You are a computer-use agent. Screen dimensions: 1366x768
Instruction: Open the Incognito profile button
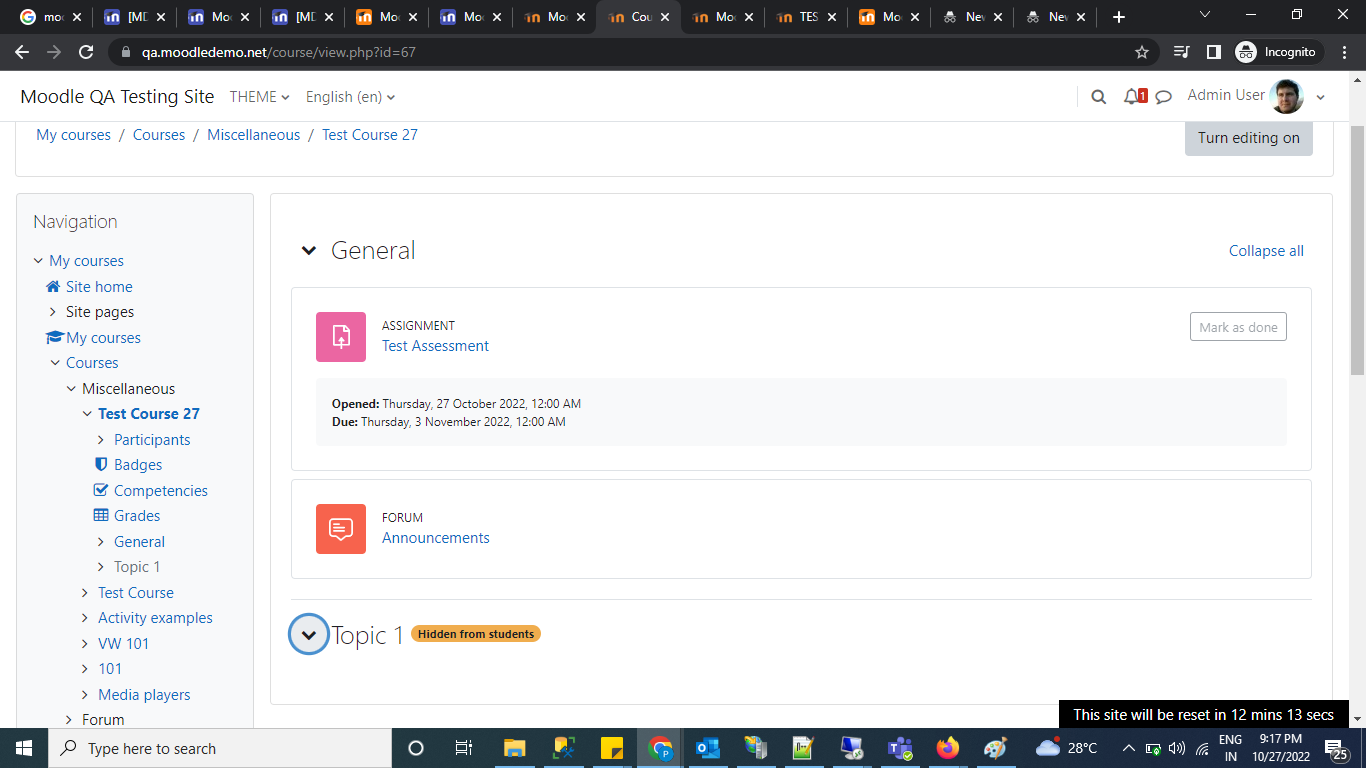pyautogui.click(x=1279, y=52)
